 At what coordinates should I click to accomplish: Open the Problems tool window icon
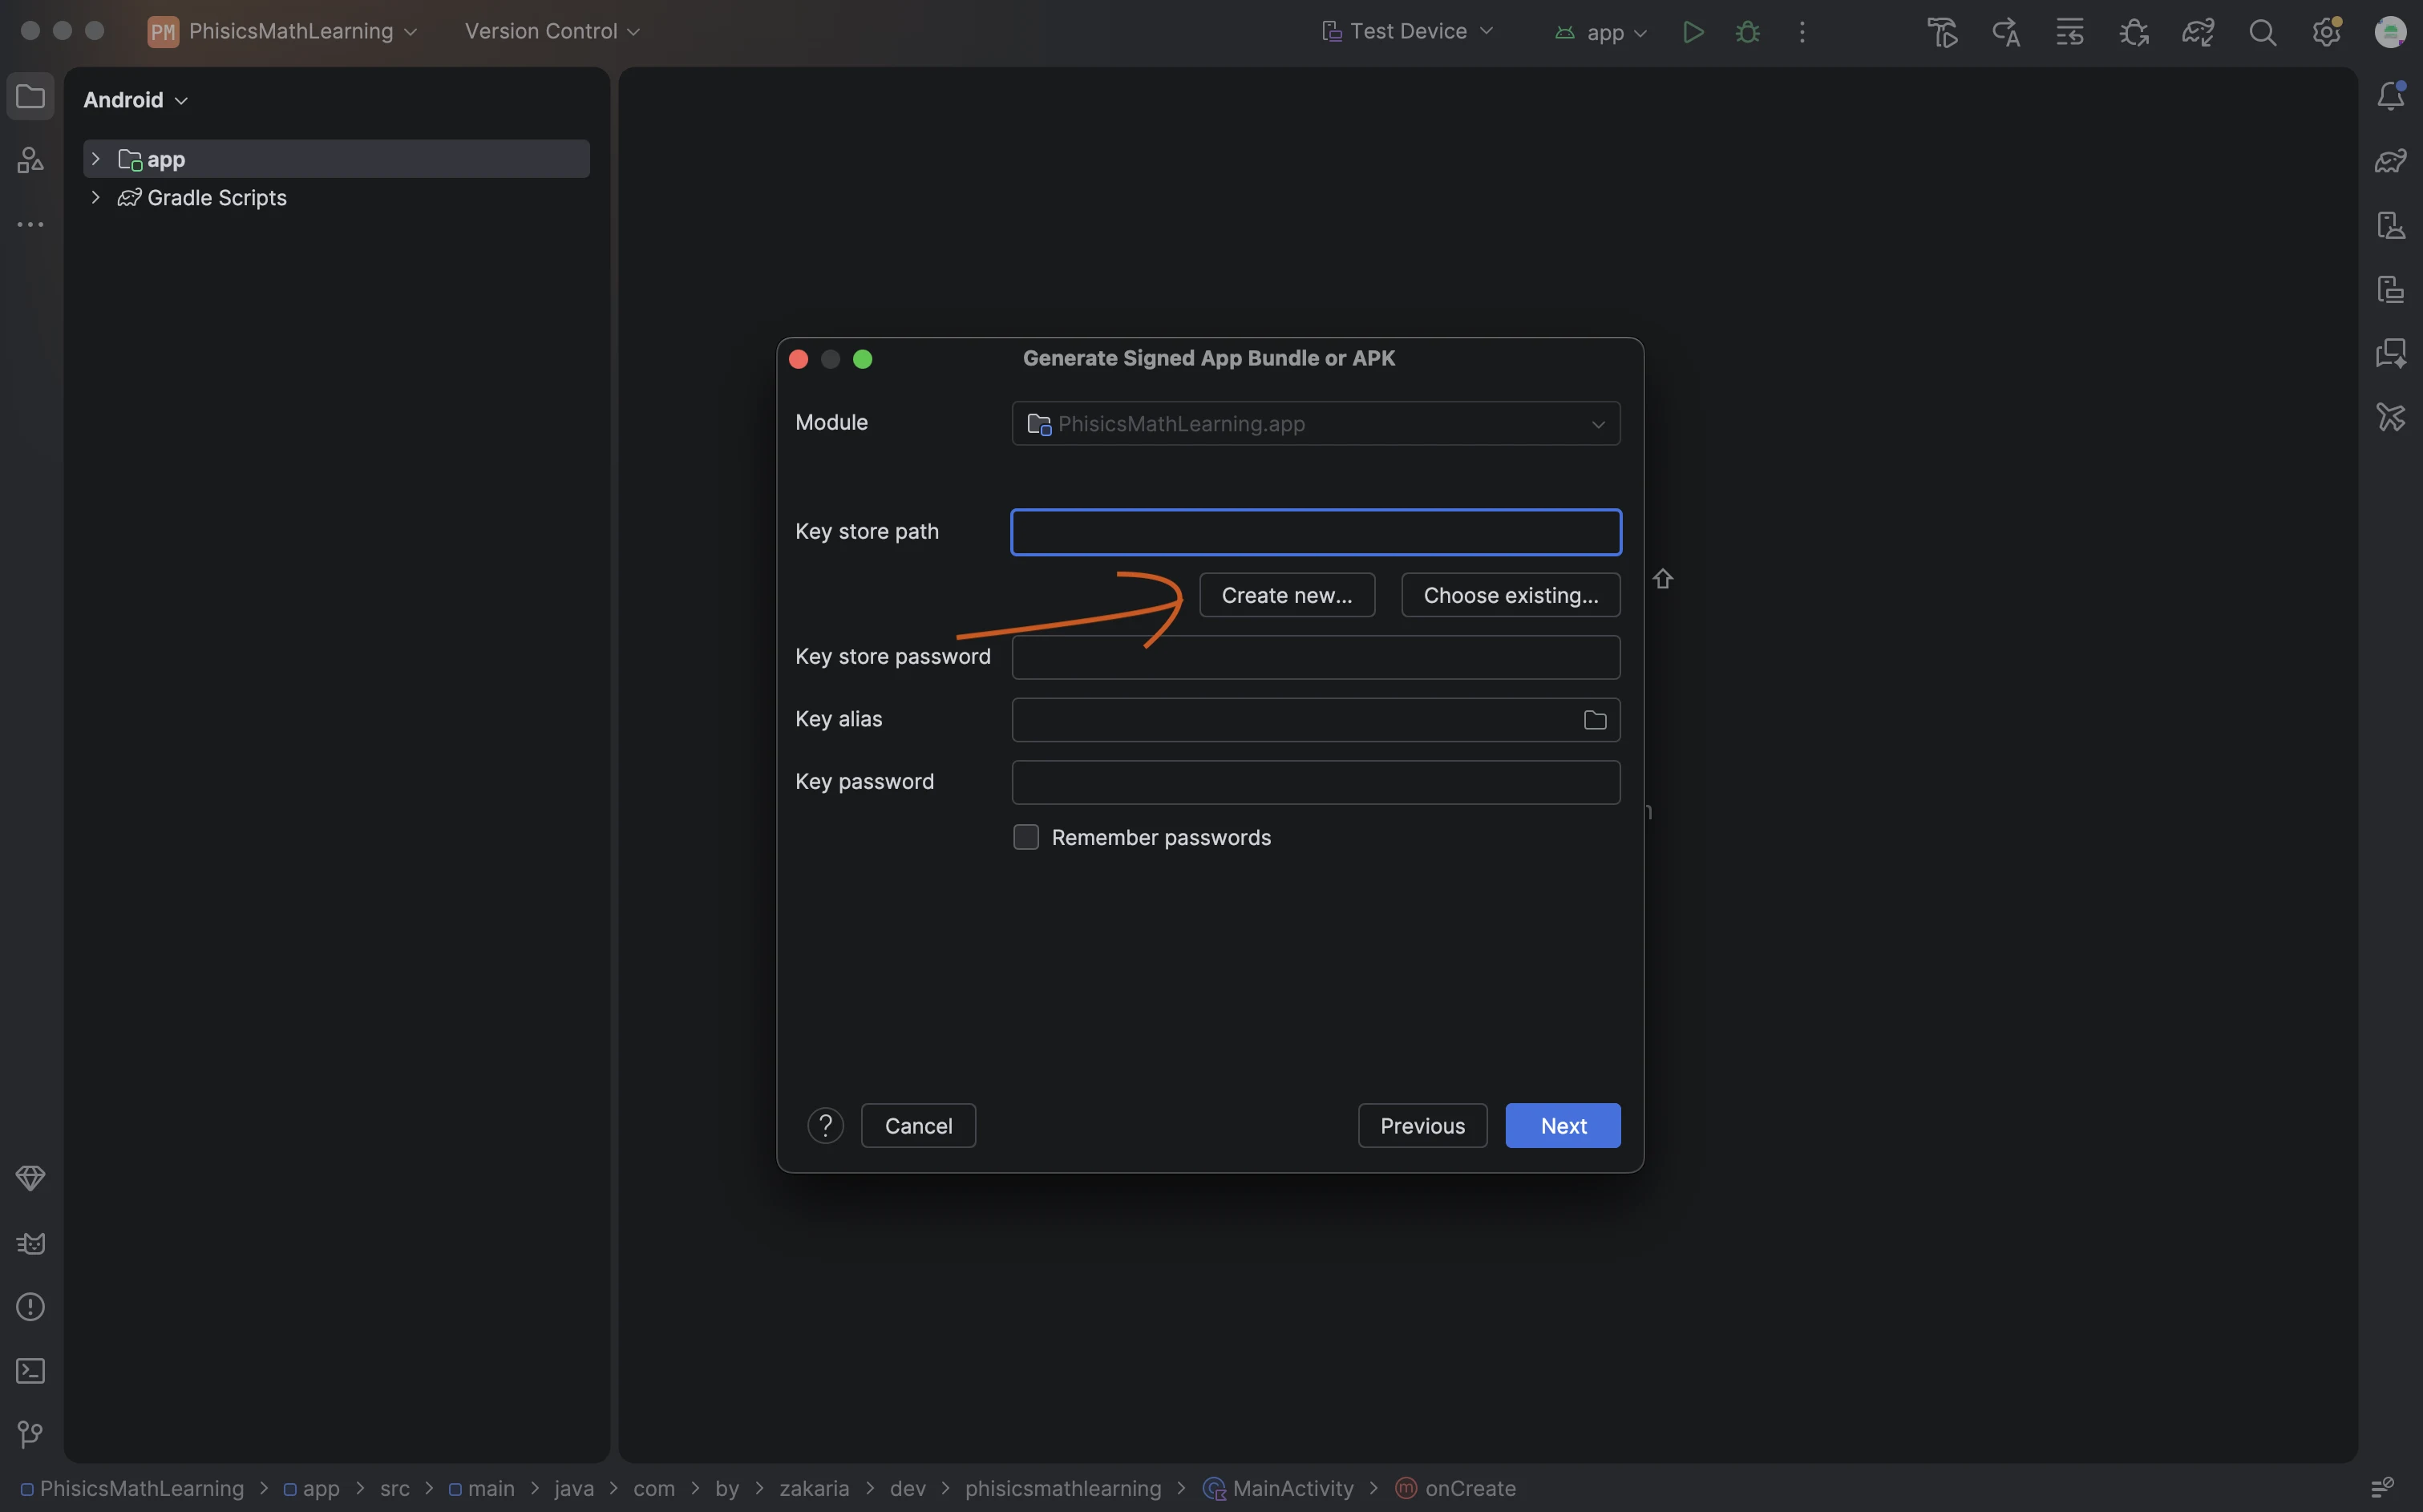click(31, 1306)
